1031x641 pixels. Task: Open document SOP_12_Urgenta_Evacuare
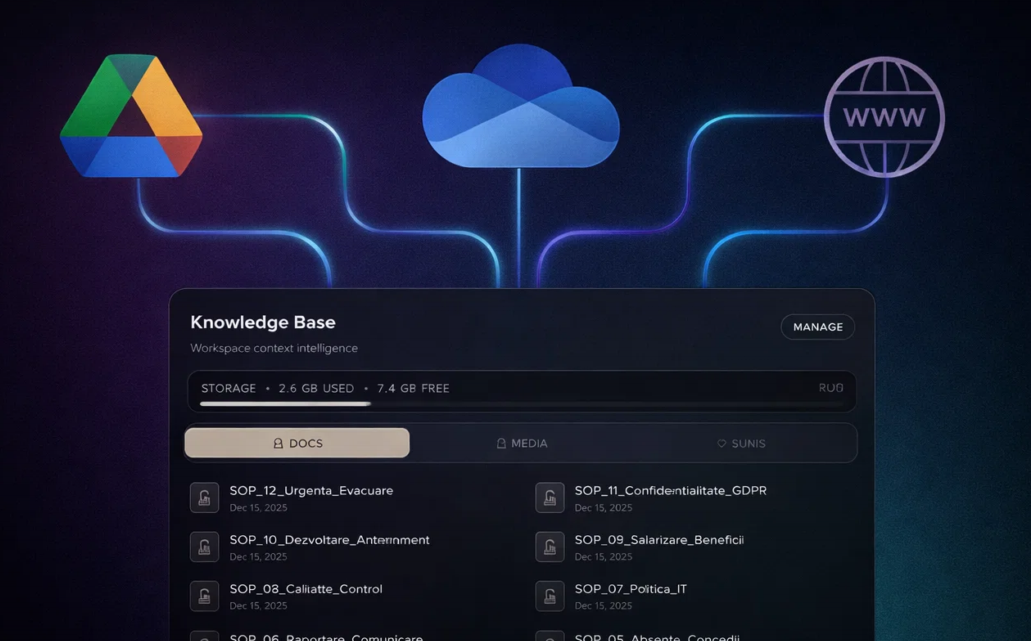pos(311,490)
